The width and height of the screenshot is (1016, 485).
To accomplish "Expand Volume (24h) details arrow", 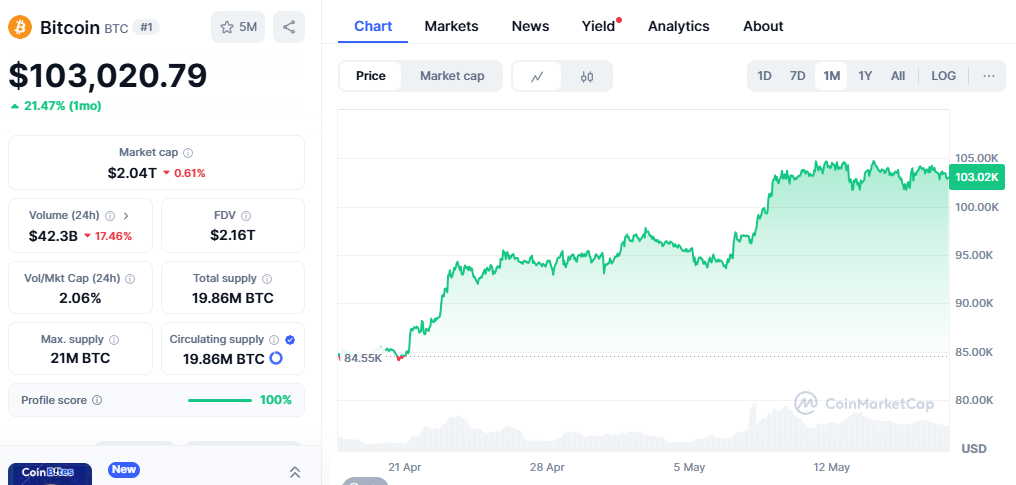I will point(126,216).
